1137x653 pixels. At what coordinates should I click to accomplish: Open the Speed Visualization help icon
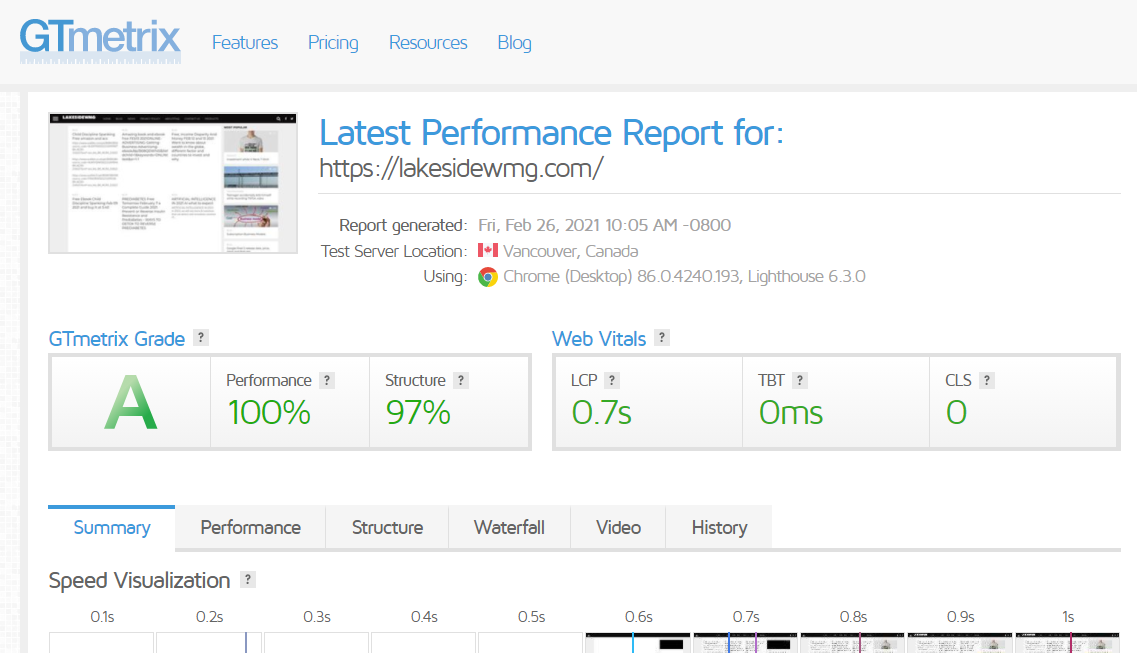[248, 580]
